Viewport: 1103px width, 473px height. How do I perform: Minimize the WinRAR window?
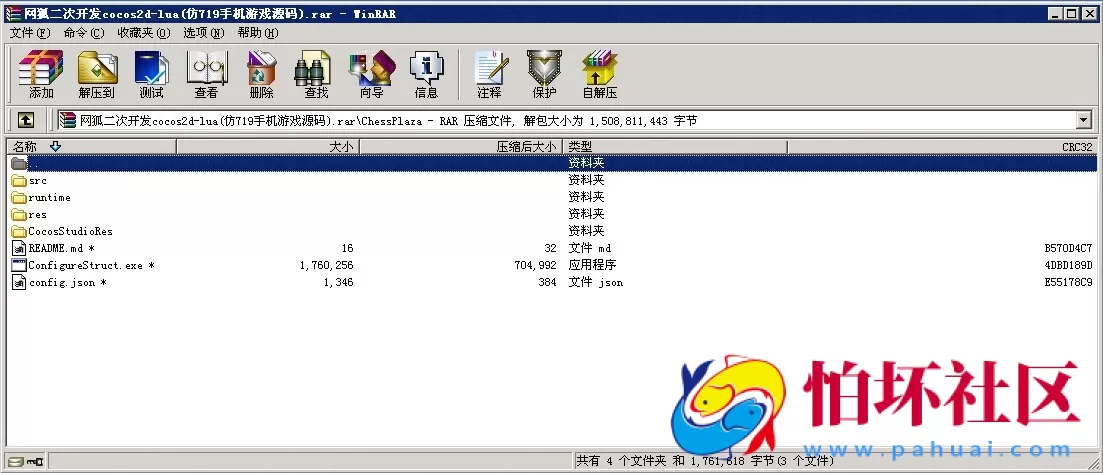1056,13
